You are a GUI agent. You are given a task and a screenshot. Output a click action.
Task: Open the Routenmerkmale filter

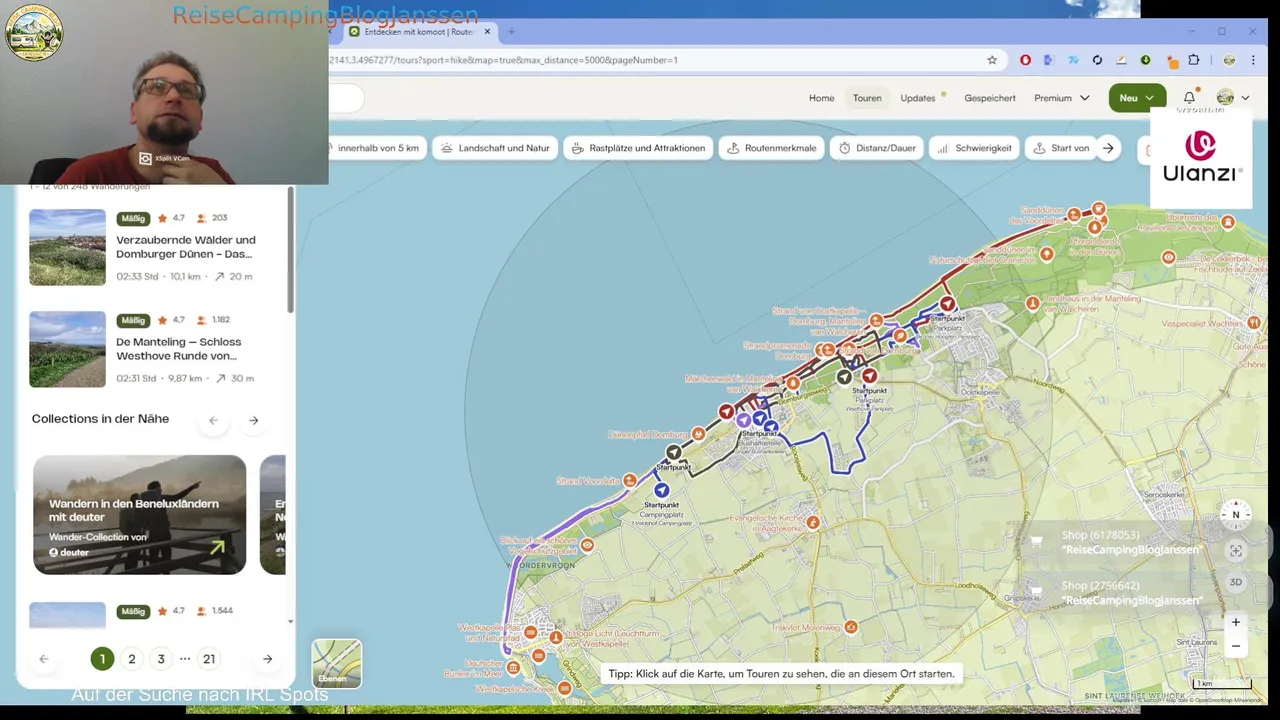pyautogui.click(x=771, y=148)
